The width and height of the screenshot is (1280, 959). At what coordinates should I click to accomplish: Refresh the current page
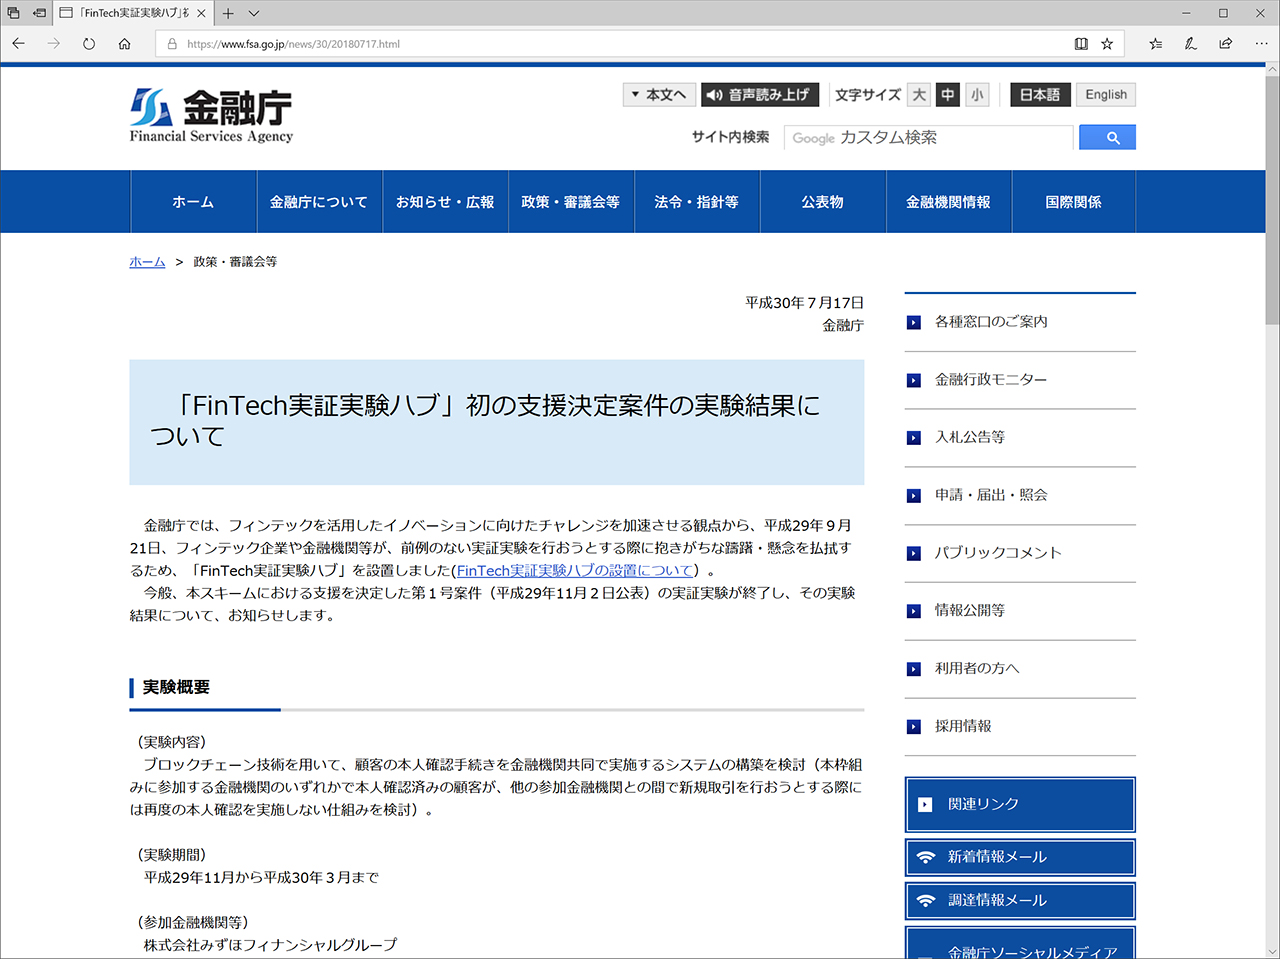89,43
